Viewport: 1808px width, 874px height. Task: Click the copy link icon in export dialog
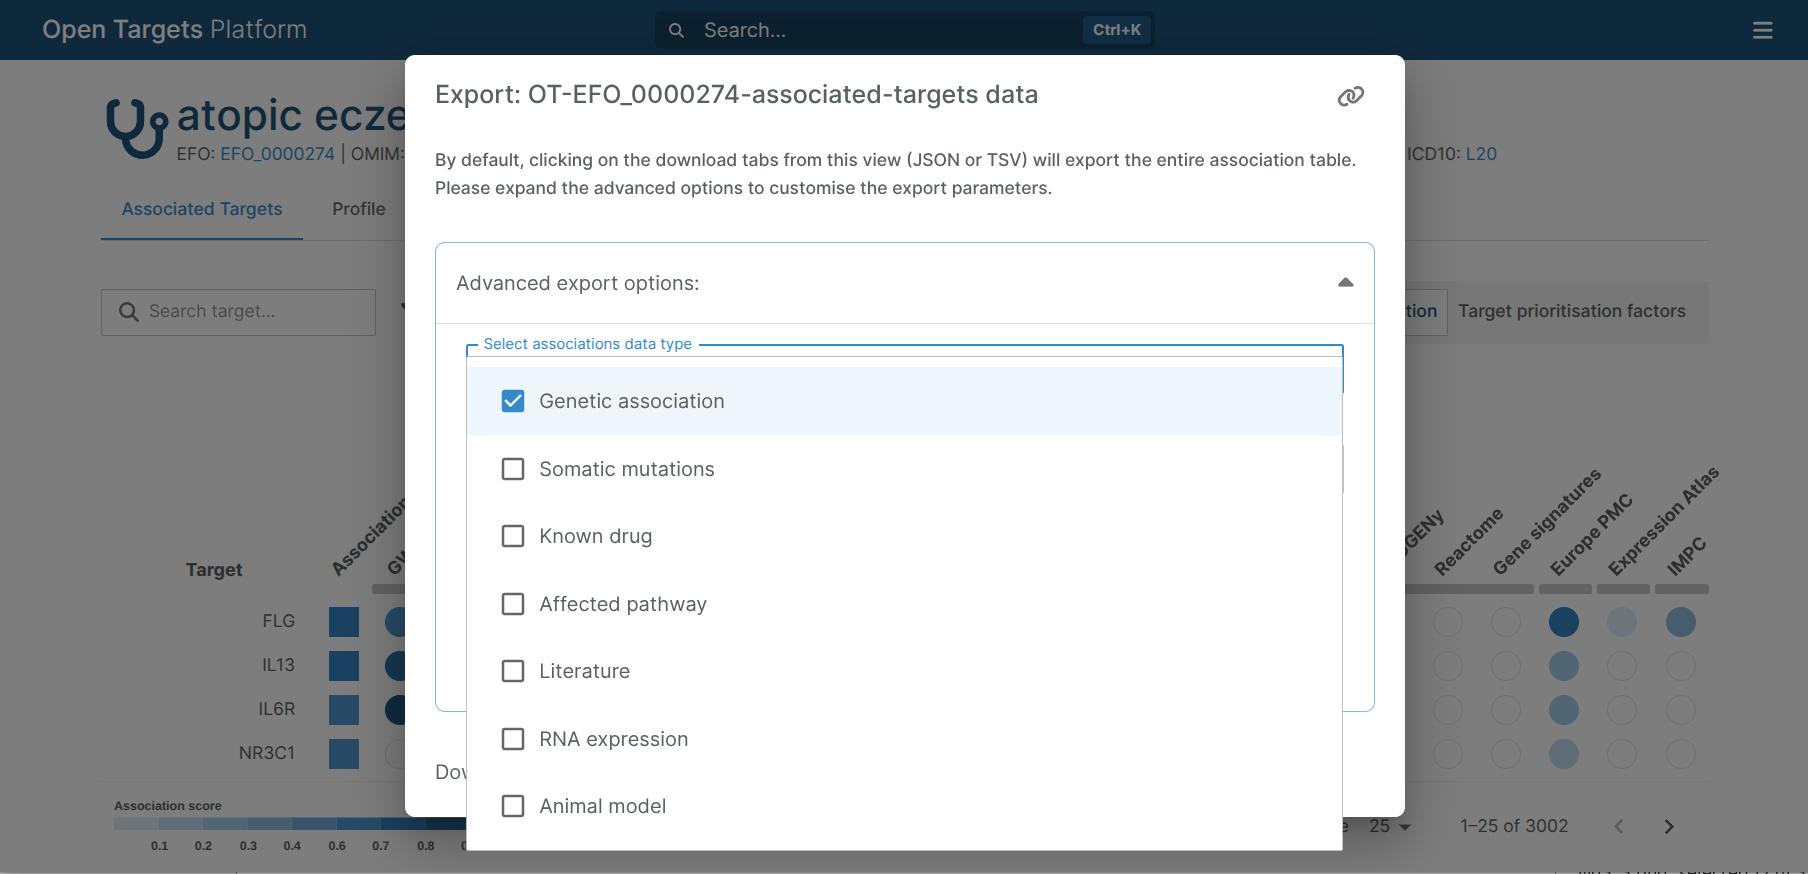click(1350, 96)
